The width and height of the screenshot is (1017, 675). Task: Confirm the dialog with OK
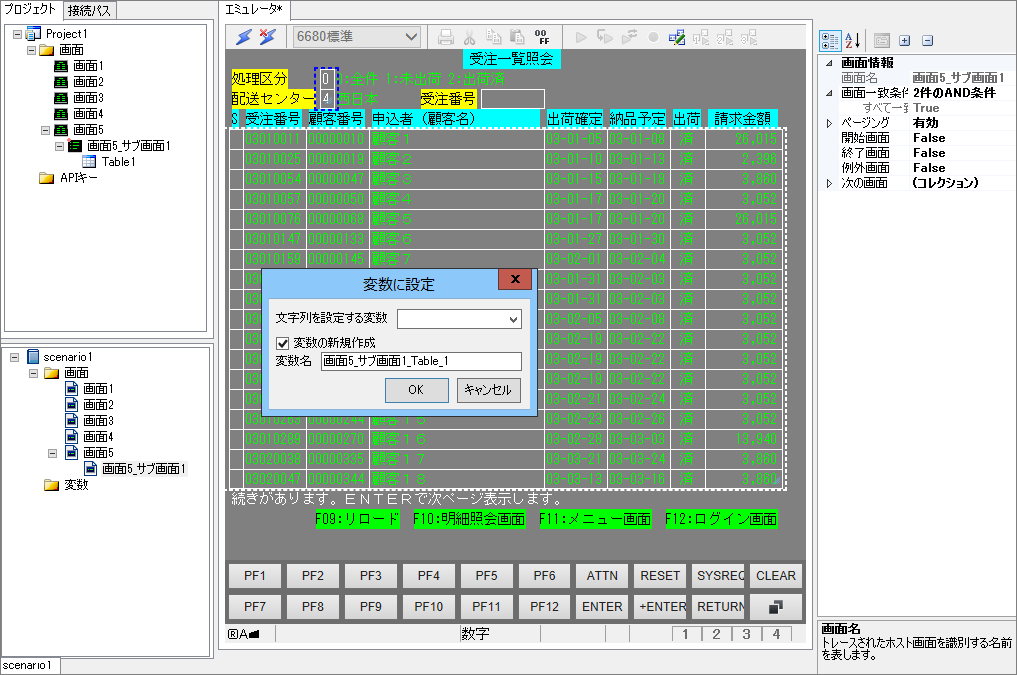click(x=416, y=390)
